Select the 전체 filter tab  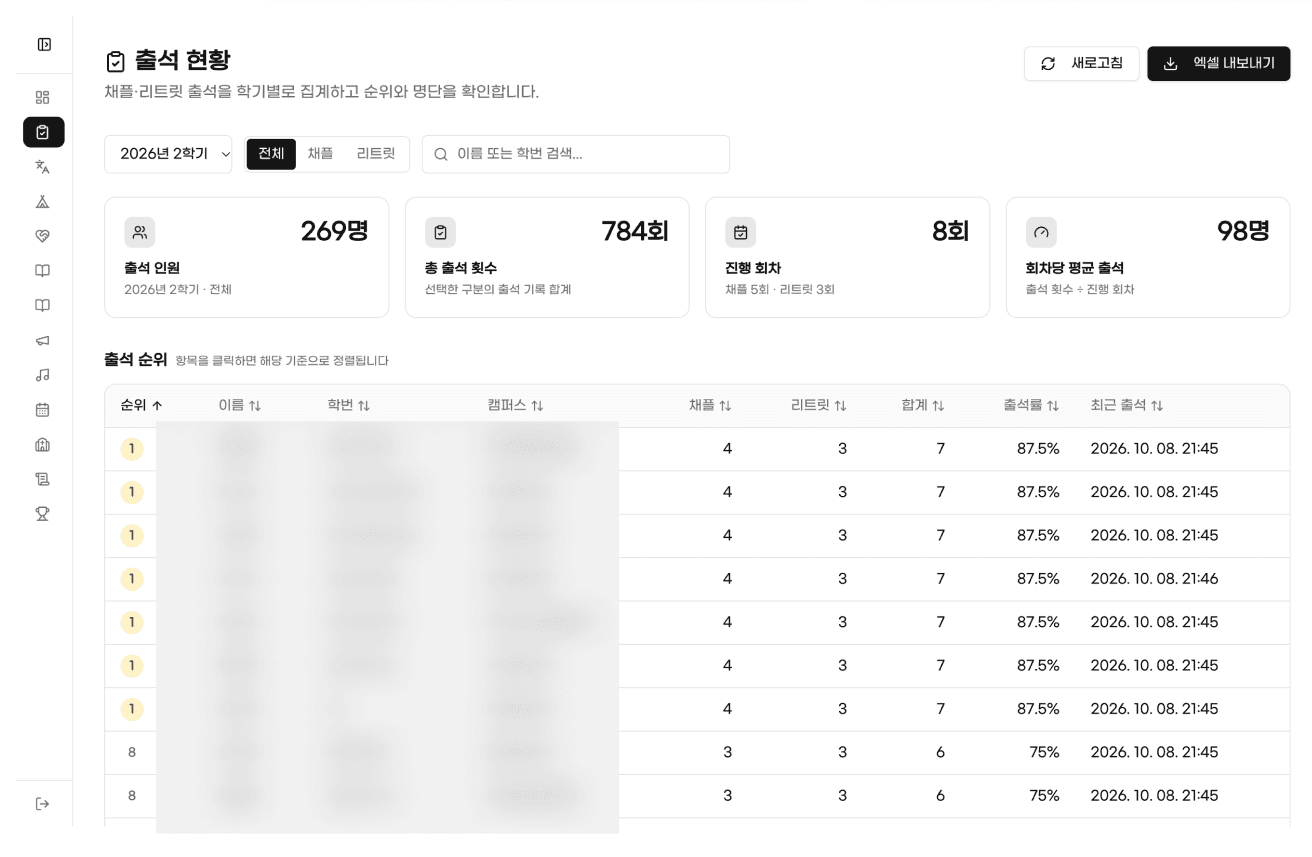[271, 154]
